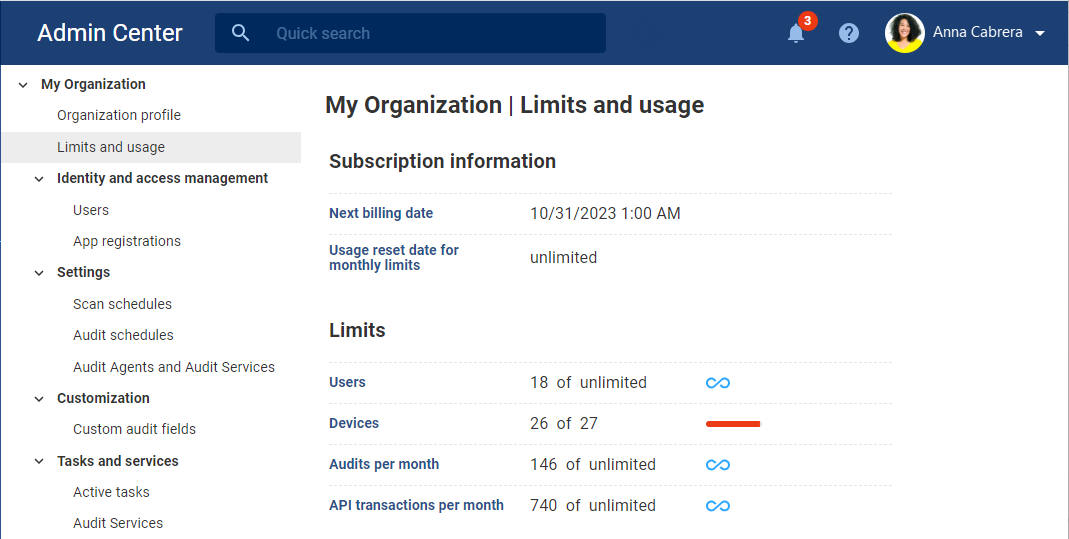
Task: Collapse the Tasks and services chevron
Action: pos(39,461)
